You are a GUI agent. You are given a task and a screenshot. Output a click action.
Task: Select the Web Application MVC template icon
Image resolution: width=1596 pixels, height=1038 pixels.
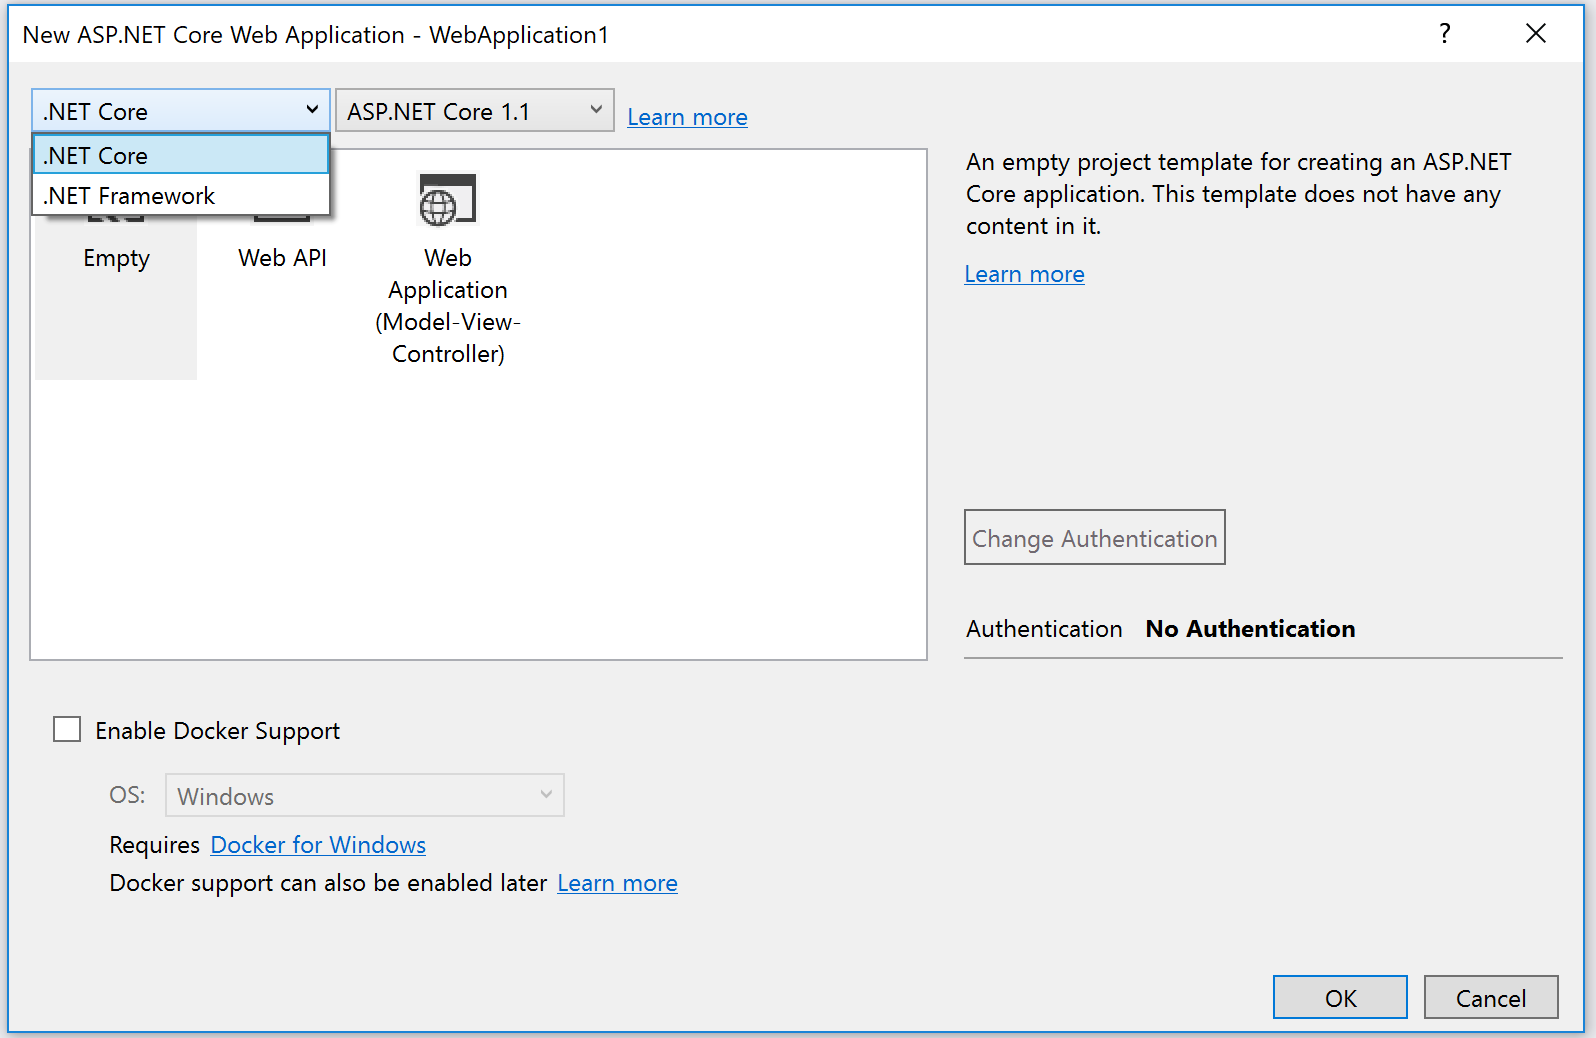coord(447,199)
